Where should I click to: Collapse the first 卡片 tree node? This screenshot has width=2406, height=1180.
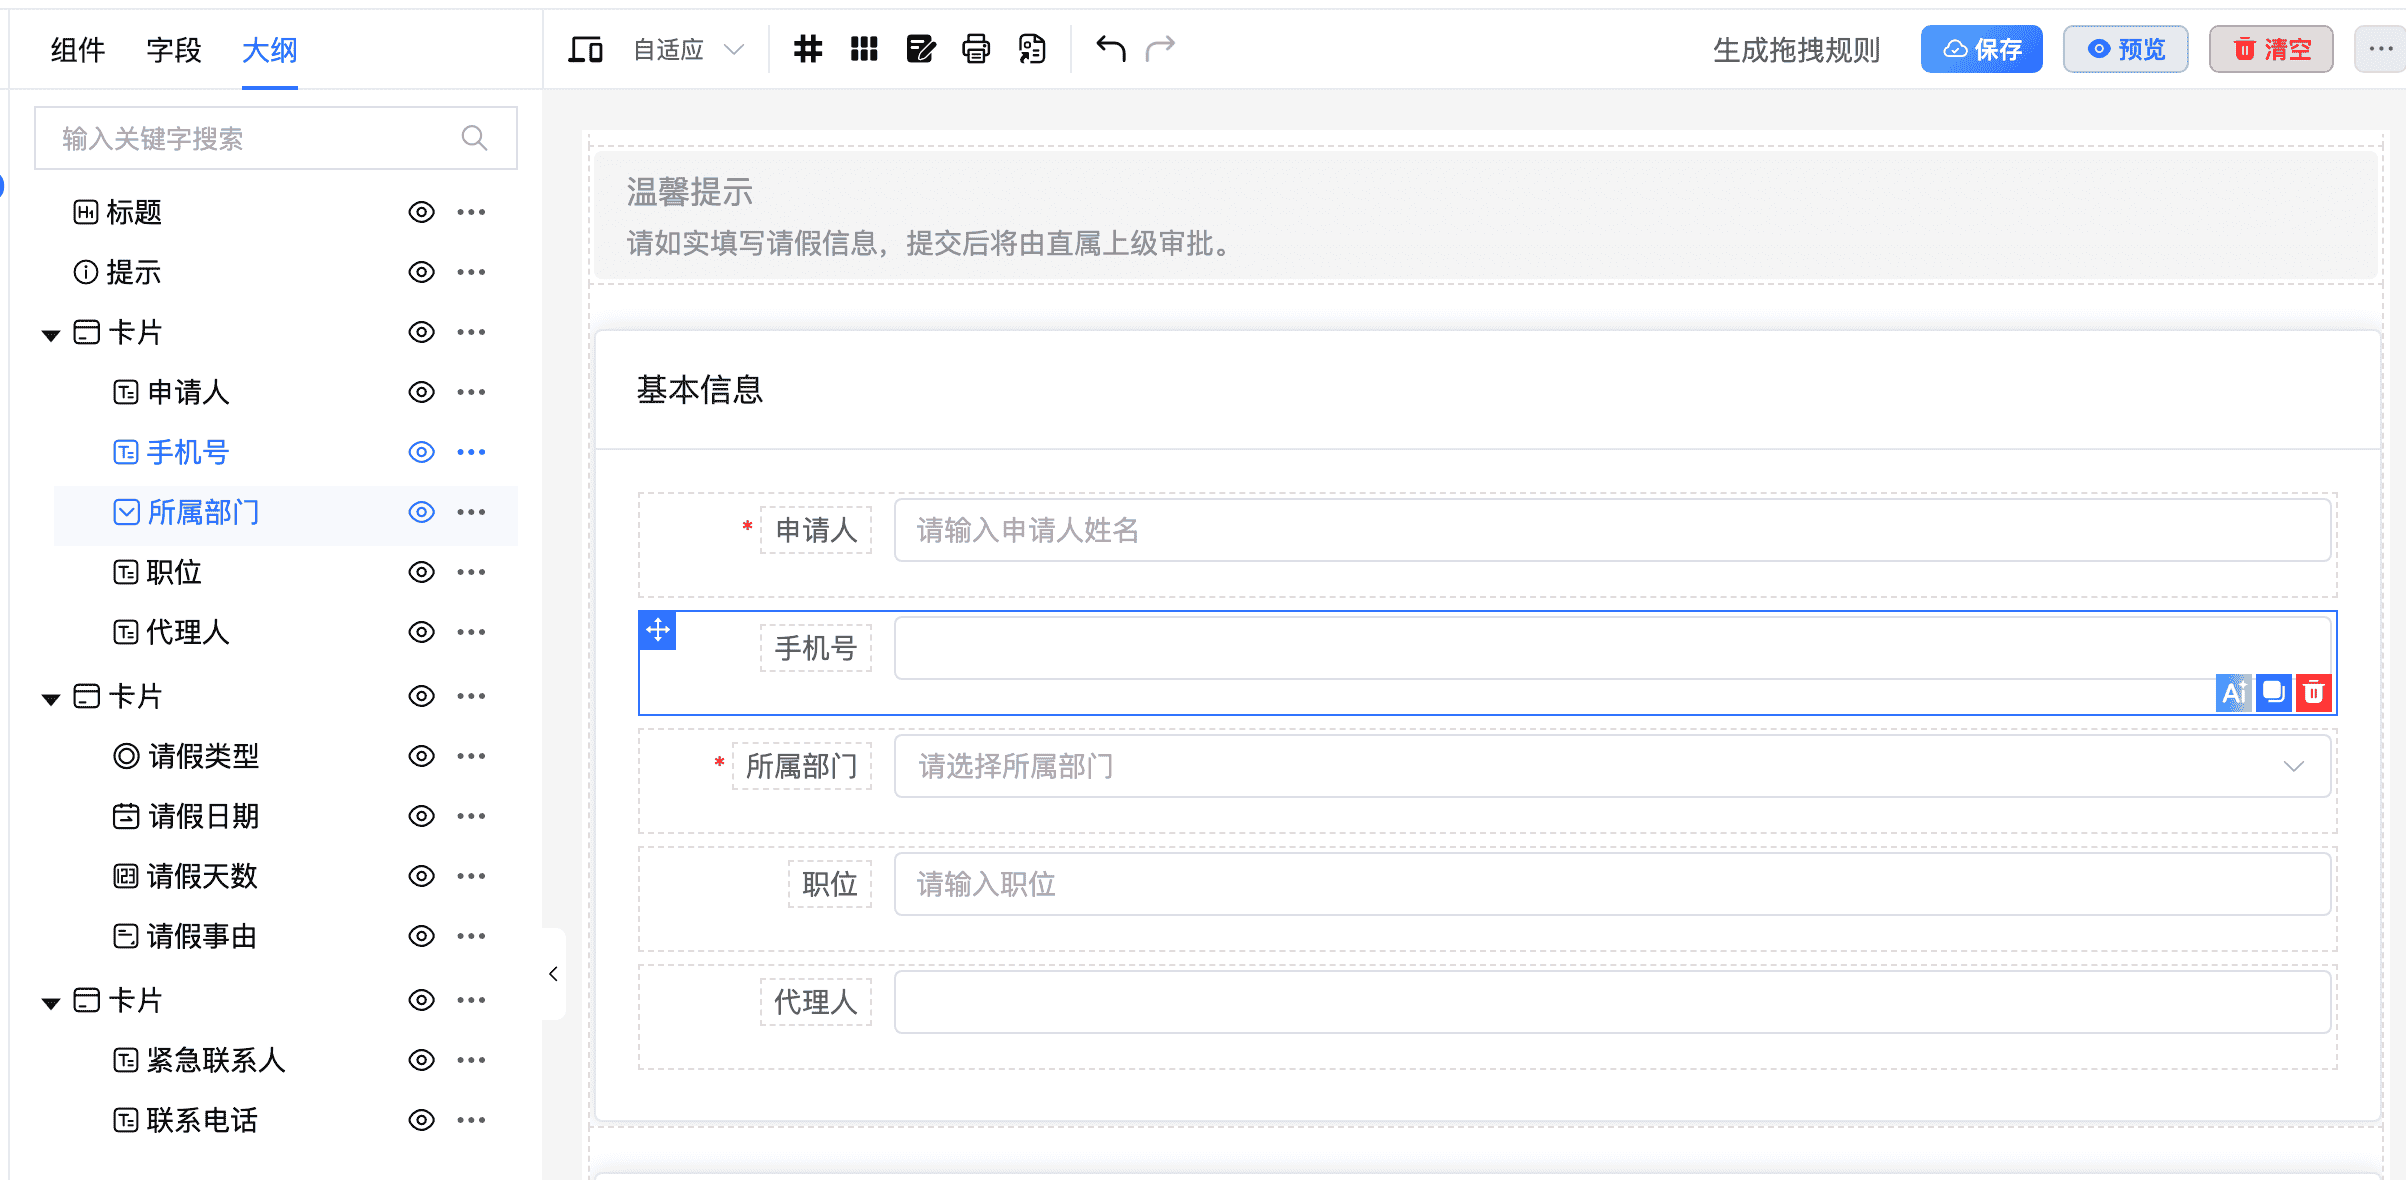(51, 334)
